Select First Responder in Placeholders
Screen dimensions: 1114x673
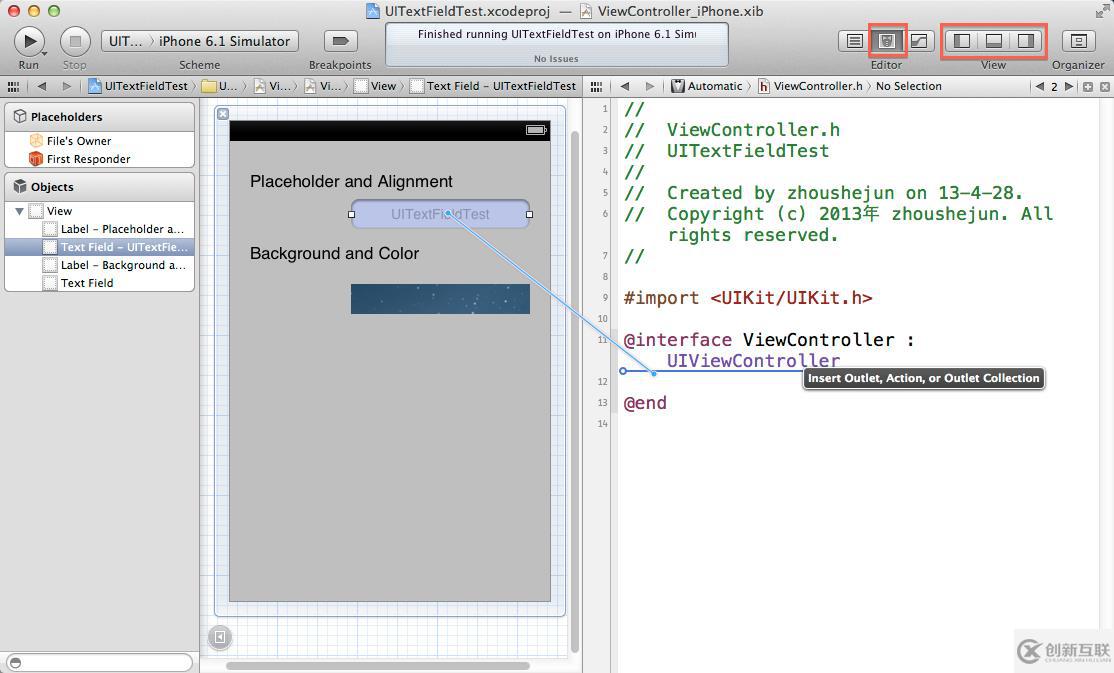point(87,159)
